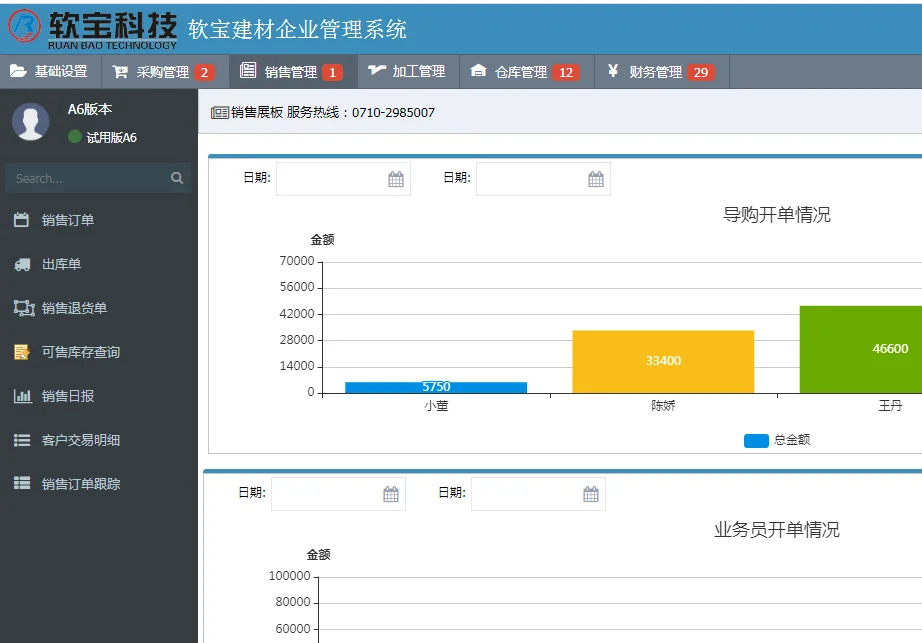Image resolution: width=922 pixels, height=643 pixels.
Task: Click the 财务管理 badge 29
Action: click(700, 72)
